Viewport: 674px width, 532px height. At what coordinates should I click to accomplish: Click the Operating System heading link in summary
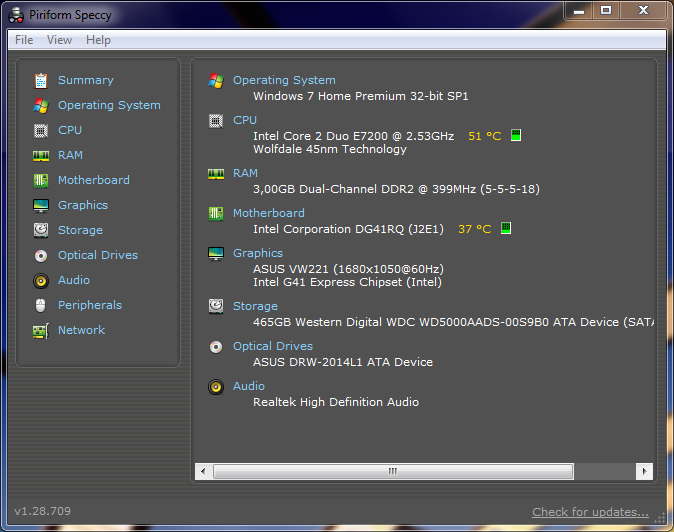284,80
